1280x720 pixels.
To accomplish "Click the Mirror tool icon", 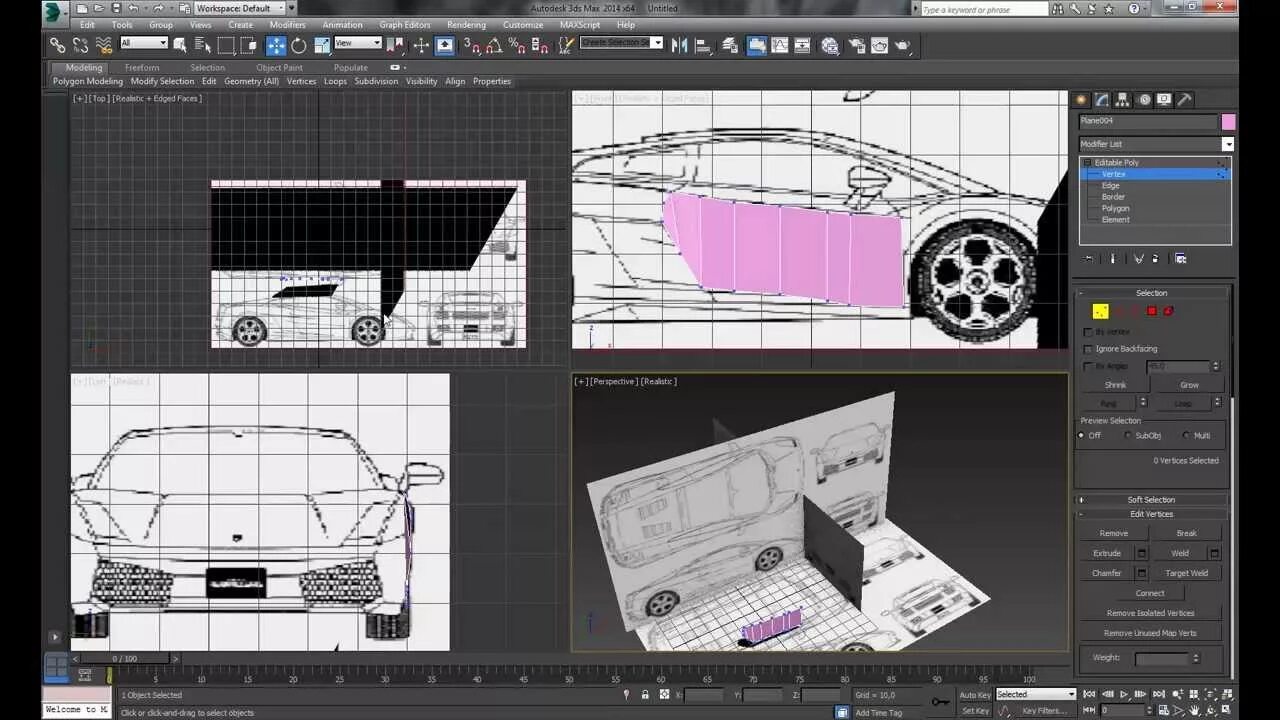I will coord(680,45).
